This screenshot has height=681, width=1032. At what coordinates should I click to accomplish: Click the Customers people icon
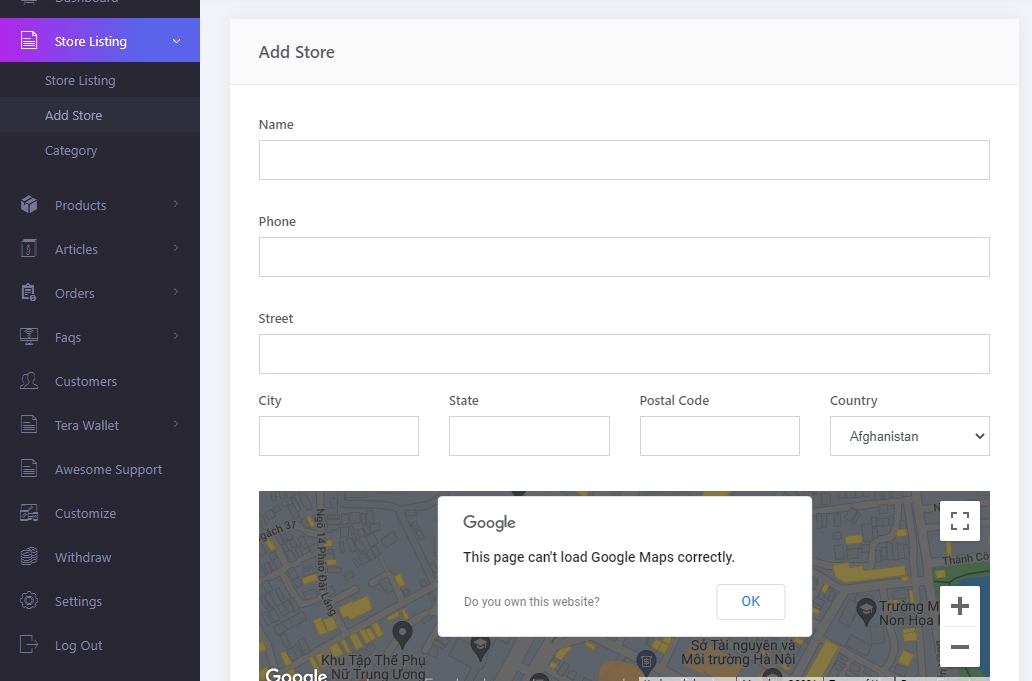[29, 381]
